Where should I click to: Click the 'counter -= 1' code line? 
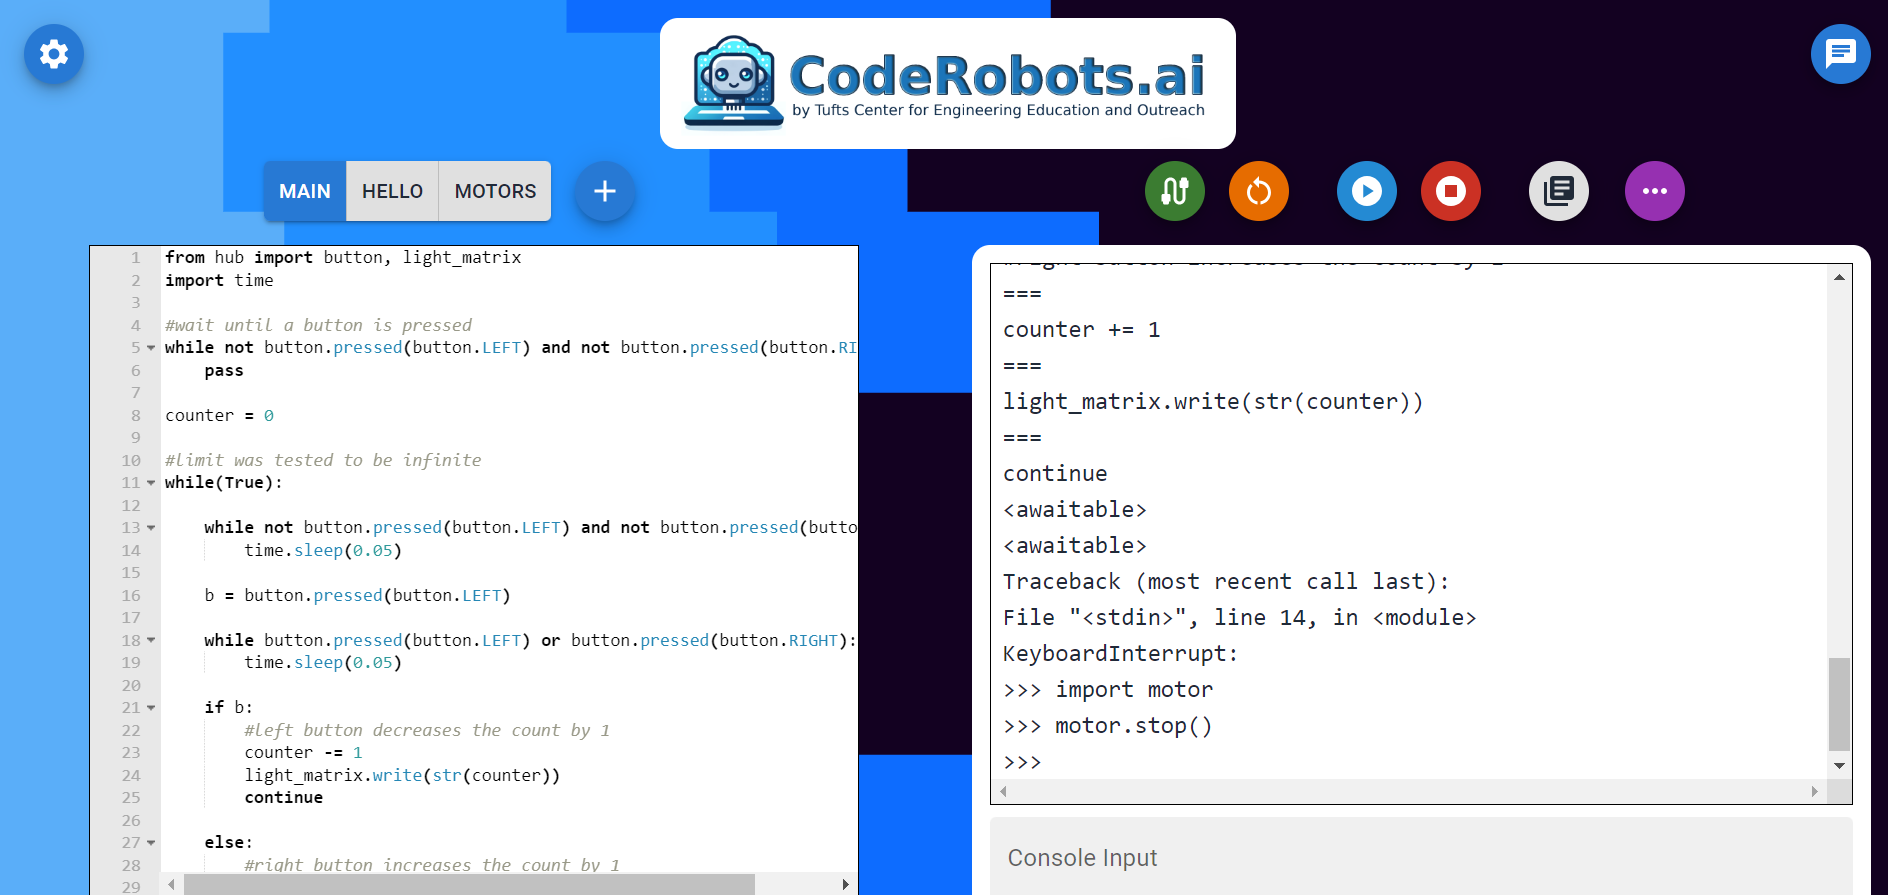[303, 753]
